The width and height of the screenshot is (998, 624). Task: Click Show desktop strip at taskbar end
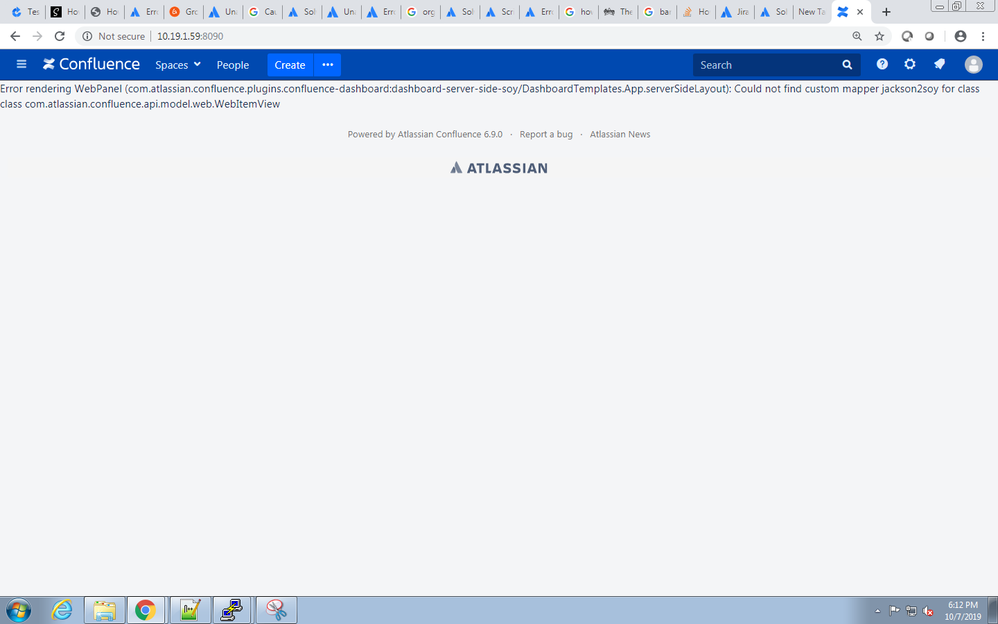pos(992,610)
